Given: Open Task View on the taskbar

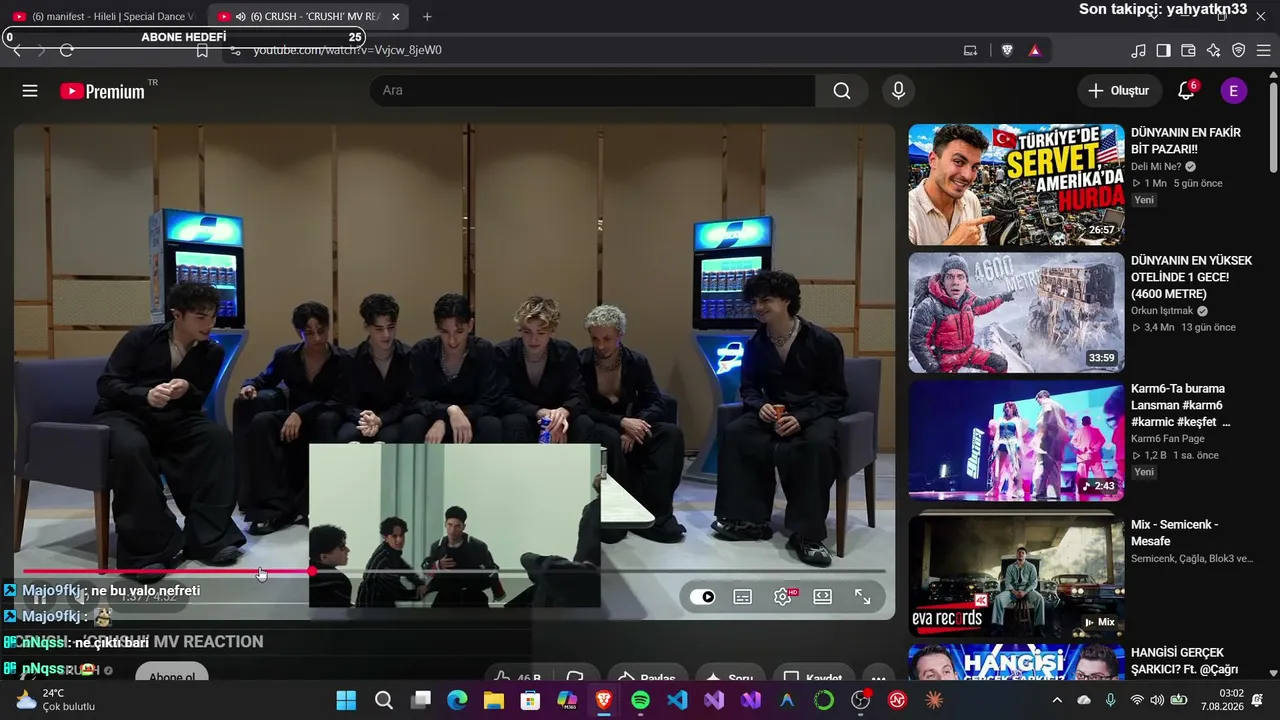Looking at the screenshot, I should 421,700.
